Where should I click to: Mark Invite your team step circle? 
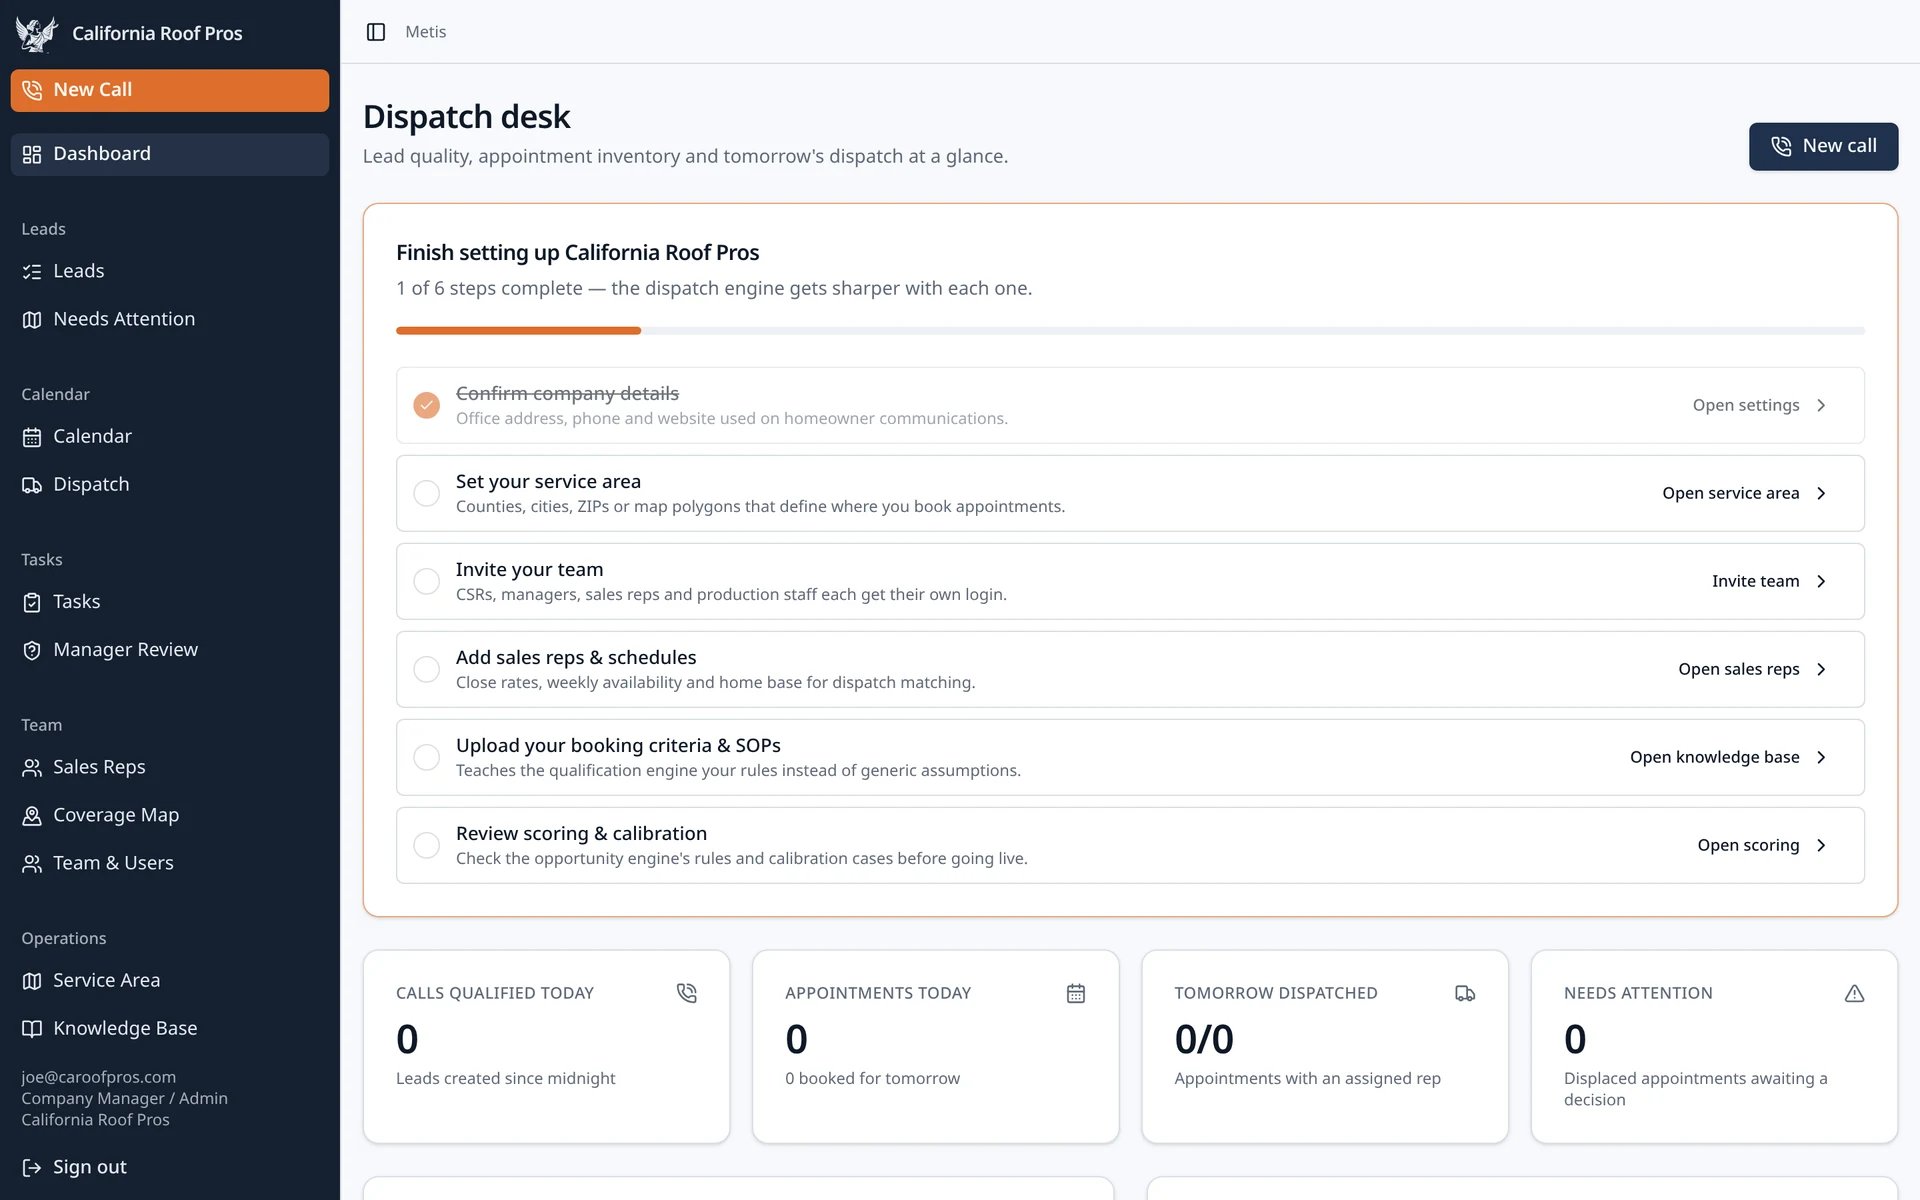pyautogui.click(x=427, y=581)
